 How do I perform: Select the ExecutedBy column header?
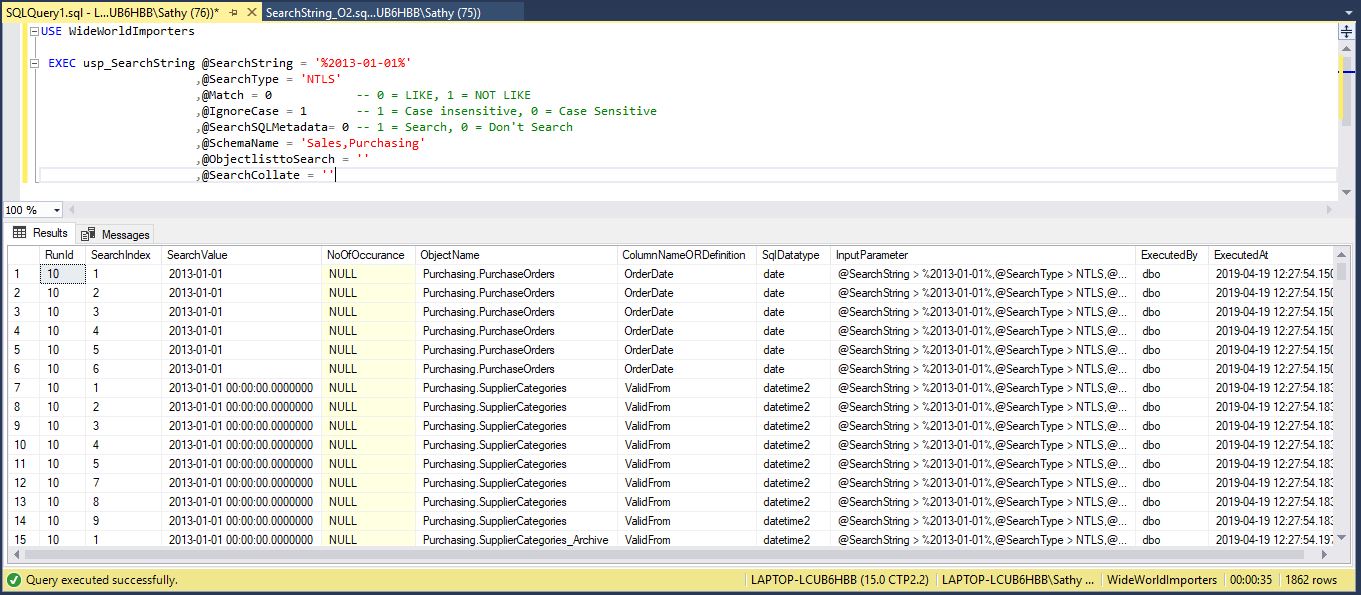(x=1172, y=255)
